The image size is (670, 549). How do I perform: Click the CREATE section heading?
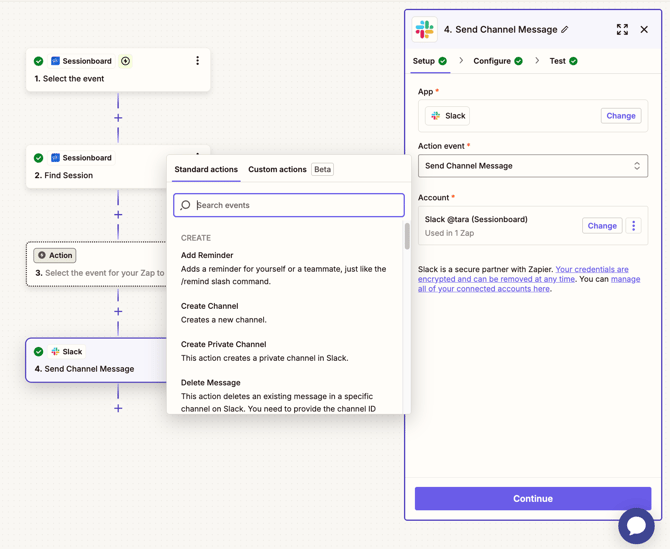[196, 238]
